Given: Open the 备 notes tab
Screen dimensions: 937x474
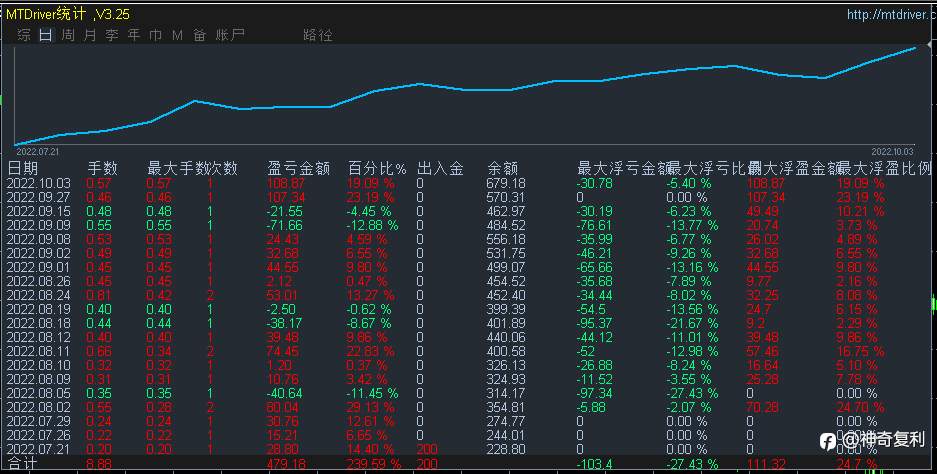Looking at the screenshot, I should point(200,35).
